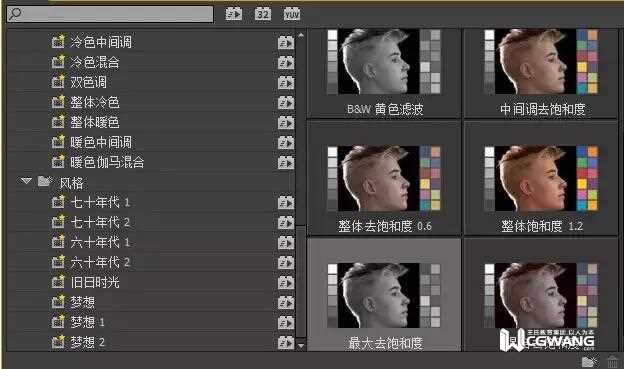Screen dimensions: 624x369
Task: Click the effects search field
Action: click(x=110, y=14)
